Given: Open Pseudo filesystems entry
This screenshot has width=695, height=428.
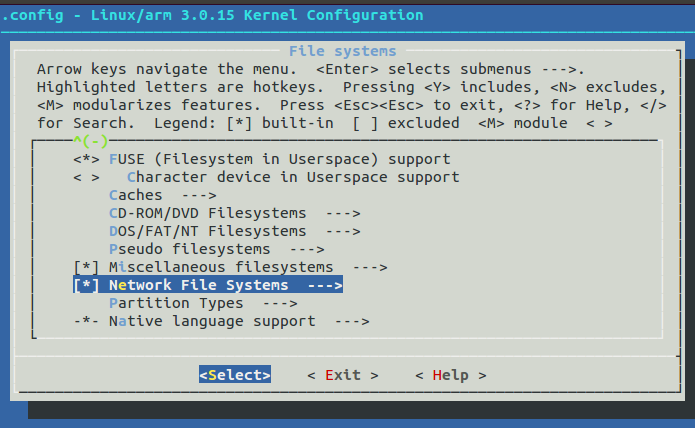Looking at the screenshot, I should point(190,249).
